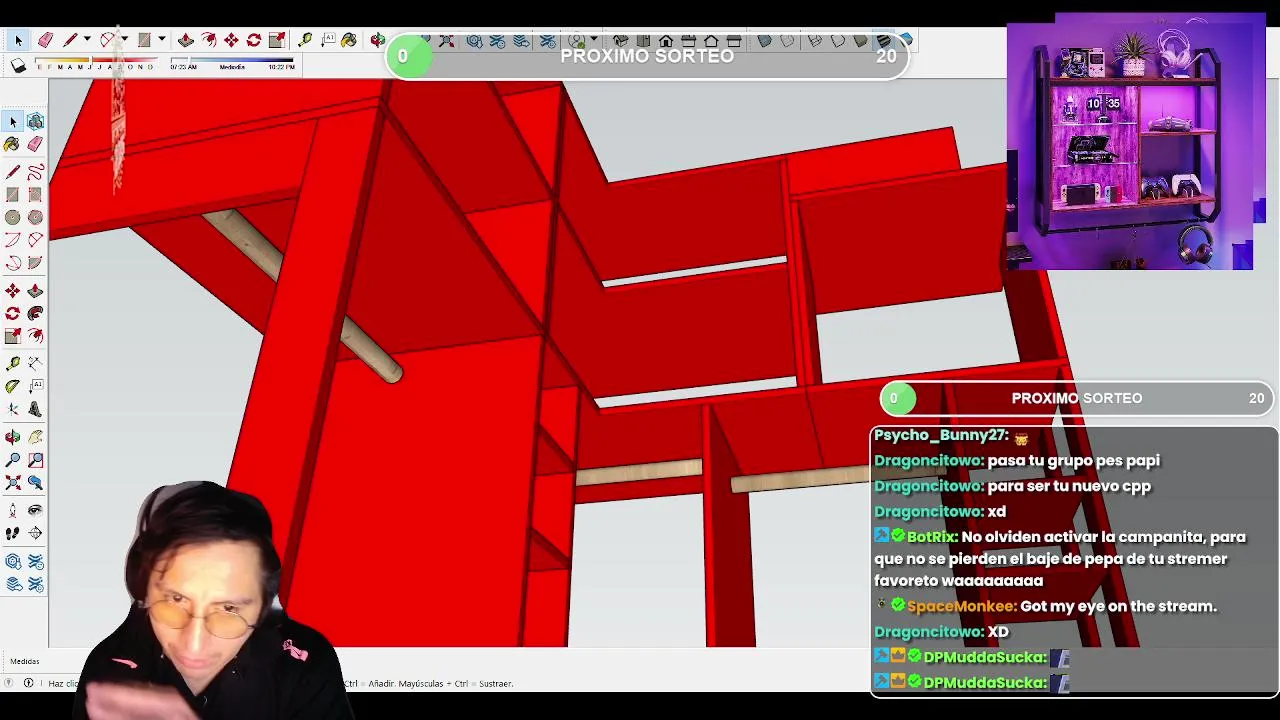This screenshot has height=720, width=1280.
Task: Open the Line tool dropdown arrow
Action: point(87,40)
